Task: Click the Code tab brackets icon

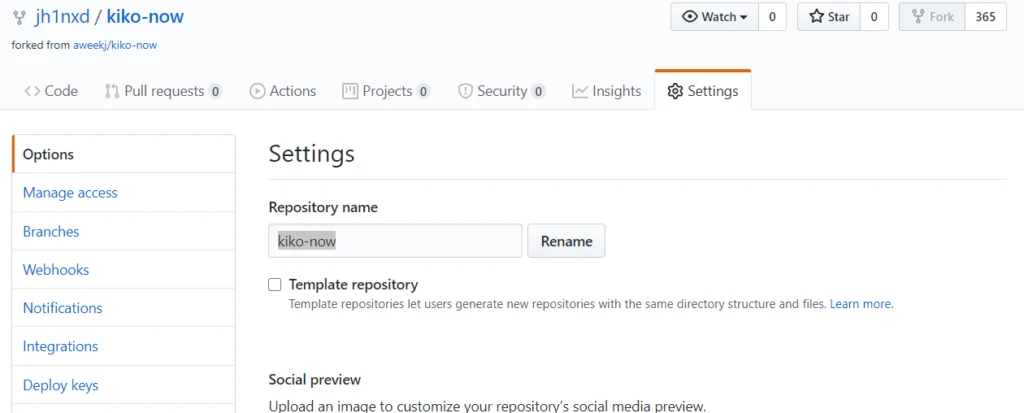Action: click(x=32, y=91)
